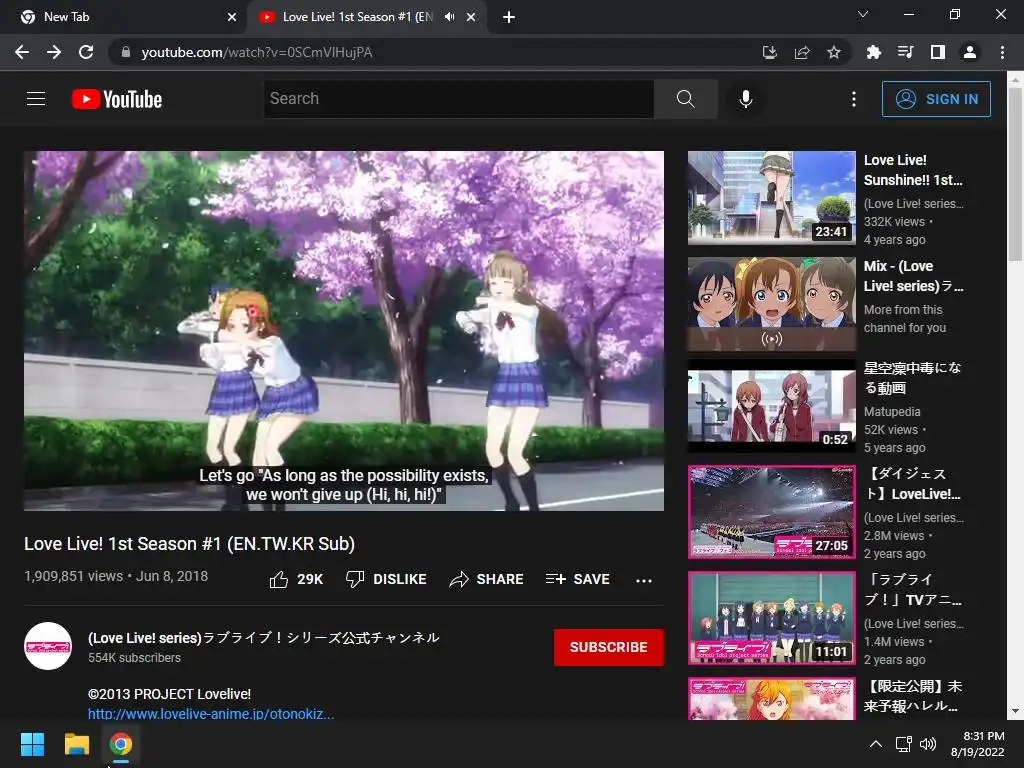
Task: Go forward in browser history
Action: coord(54,52)
